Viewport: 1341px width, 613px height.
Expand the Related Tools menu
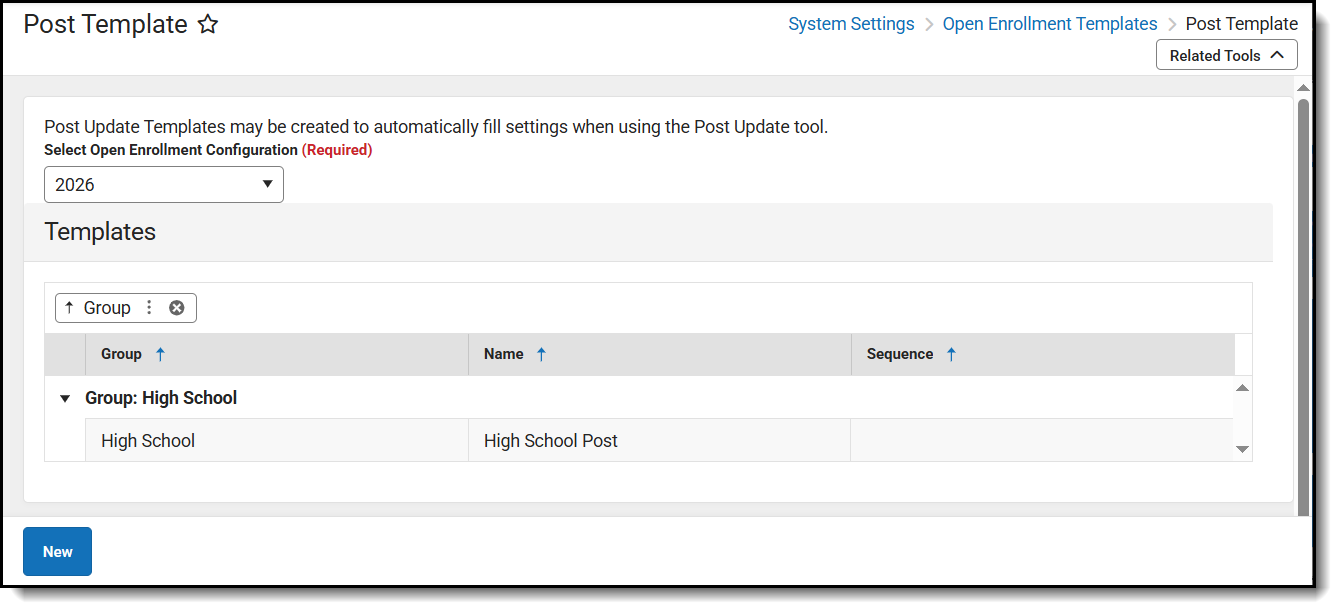coord(1226,55)
